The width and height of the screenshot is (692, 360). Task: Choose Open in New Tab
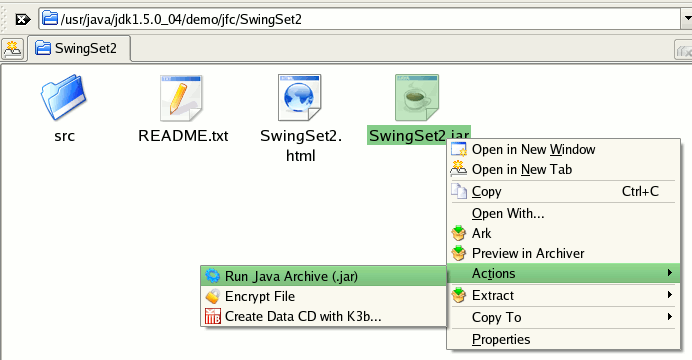(x=564, y=169)
